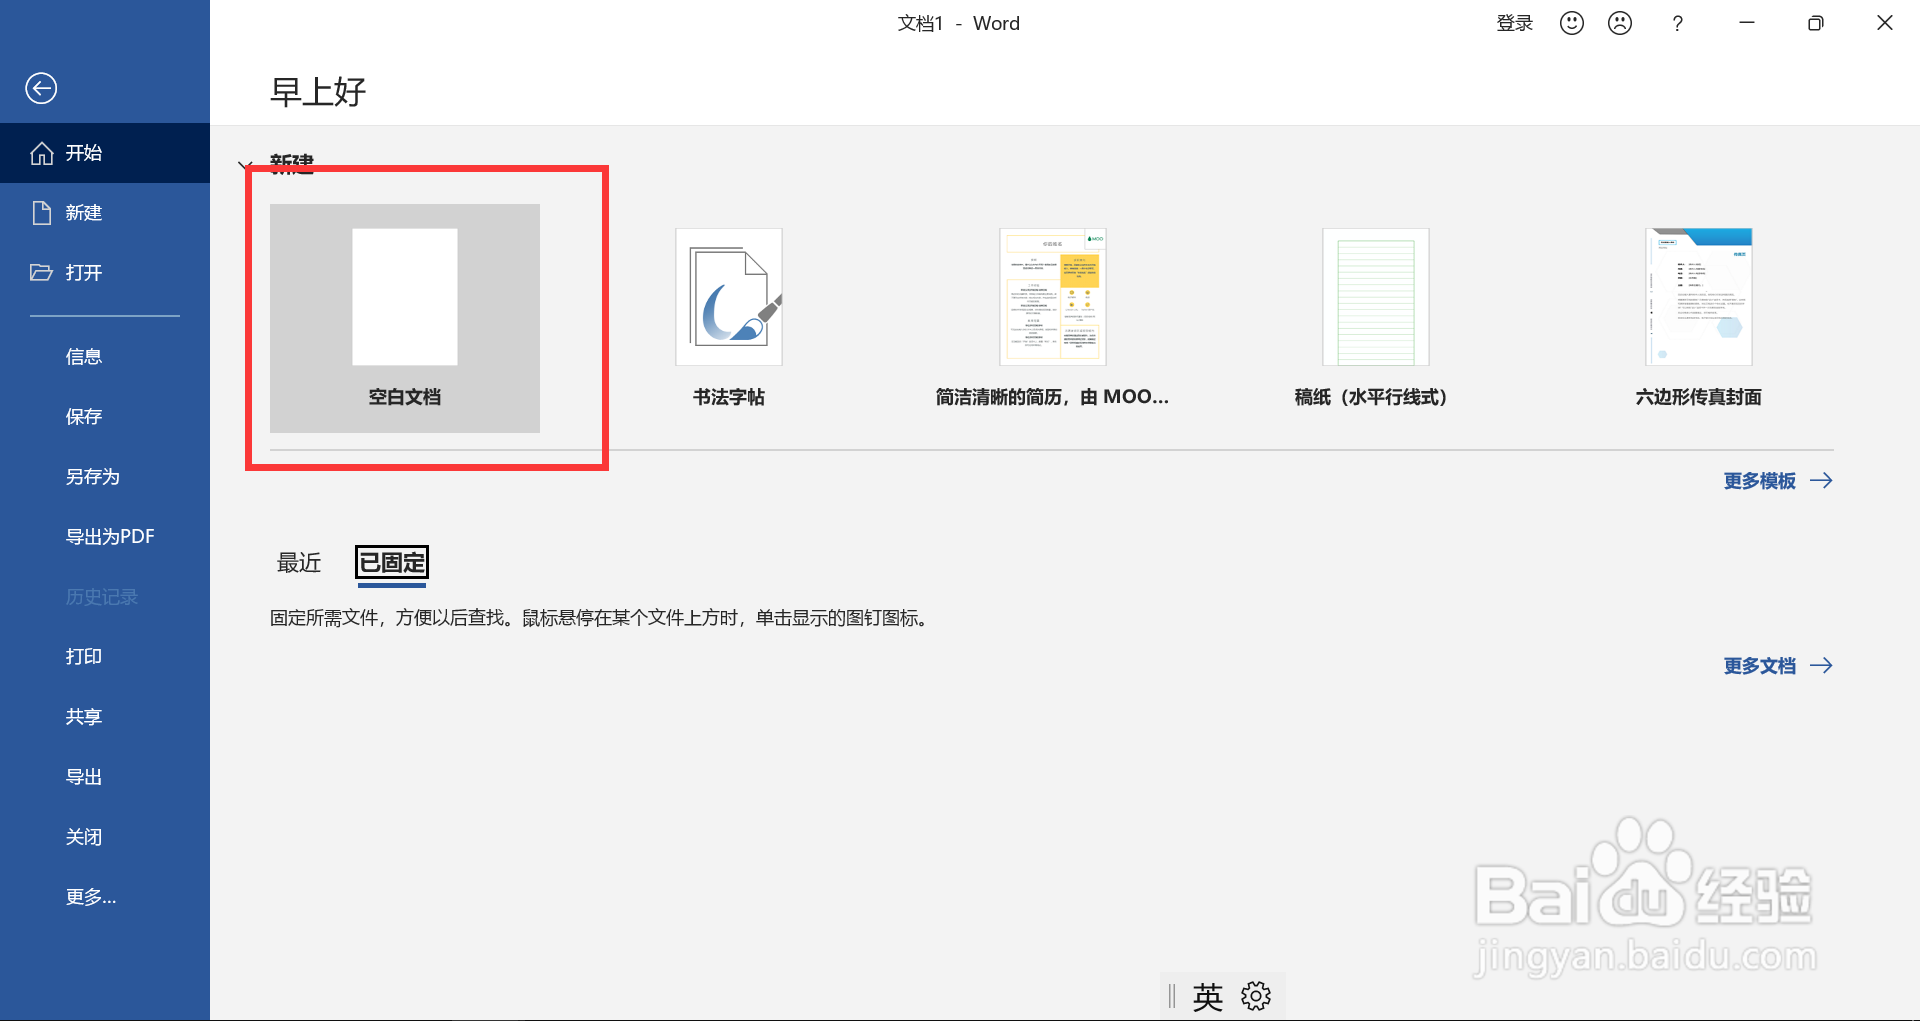Choose the 稿纸（水平行线式）template
The image size is (1920, 1021).
tap(1375, 318)
